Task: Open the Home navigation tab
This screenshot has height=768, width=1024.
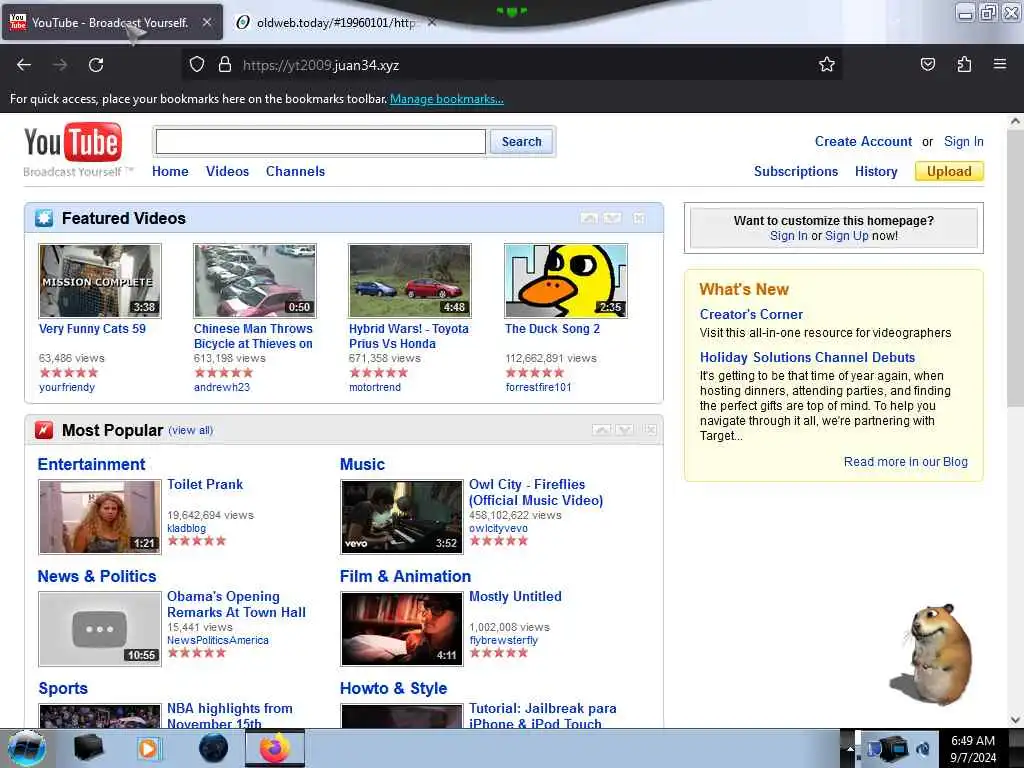Action: point(170,171)
